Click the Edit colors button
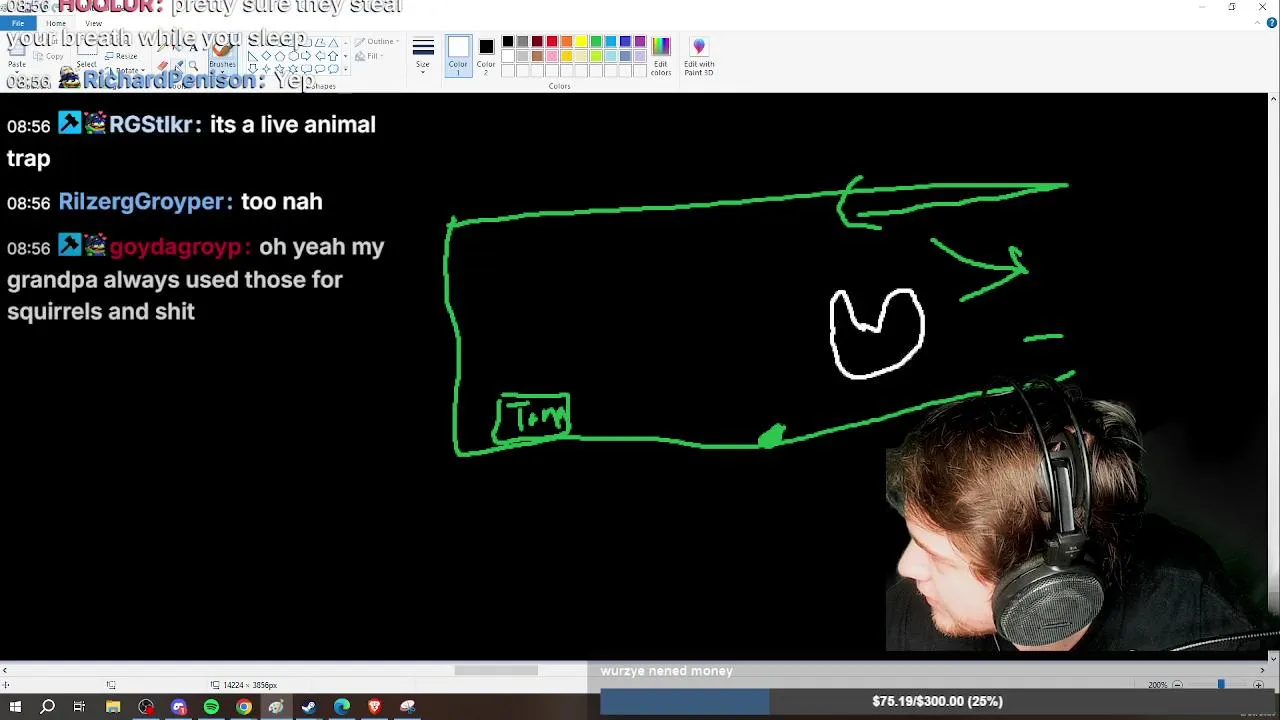1280x720 pixels. pyautogui.click(x=661, y=57)
